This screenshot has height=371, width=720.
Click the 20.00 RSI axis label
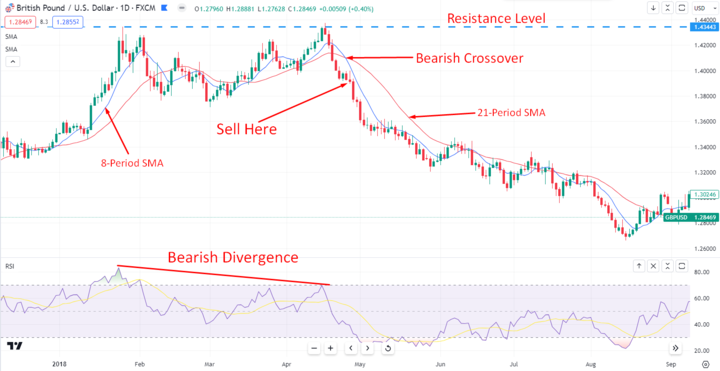(x=702, y=351)
